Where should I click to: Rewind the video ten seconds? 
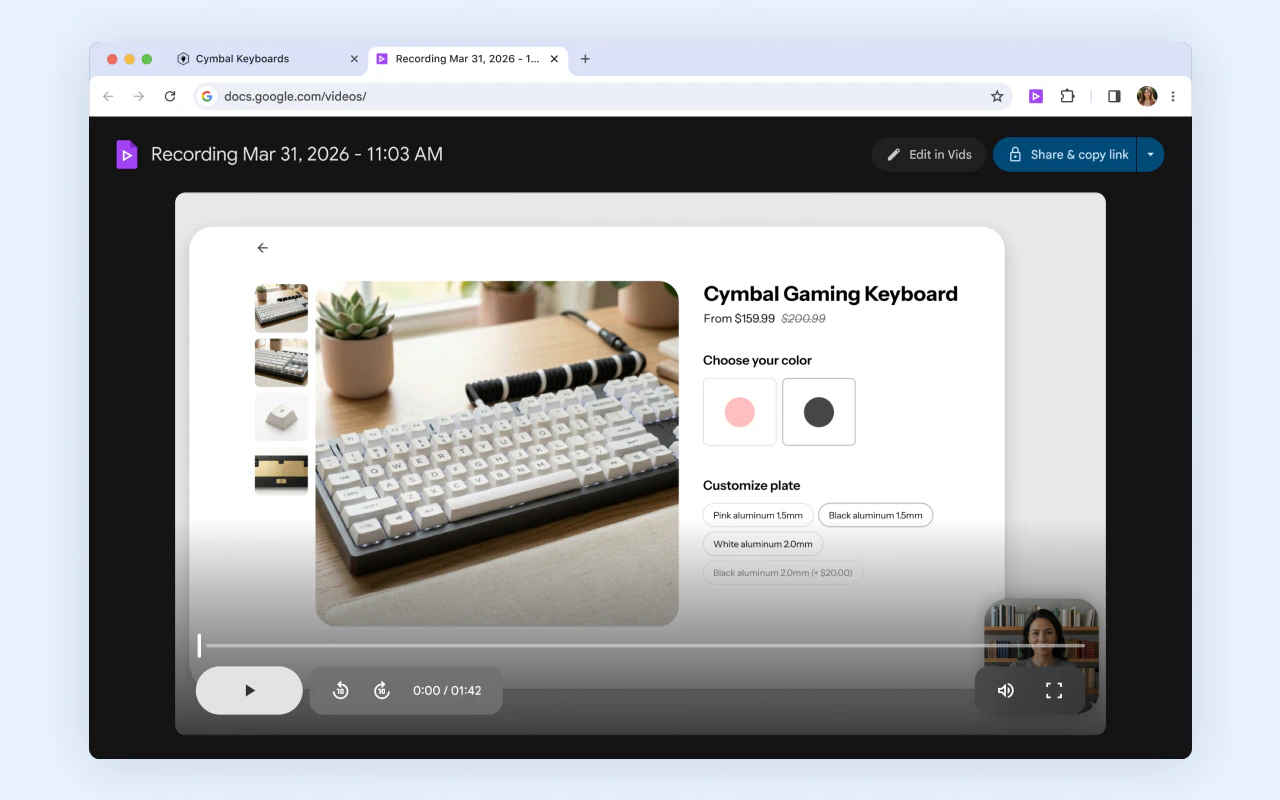340,690
